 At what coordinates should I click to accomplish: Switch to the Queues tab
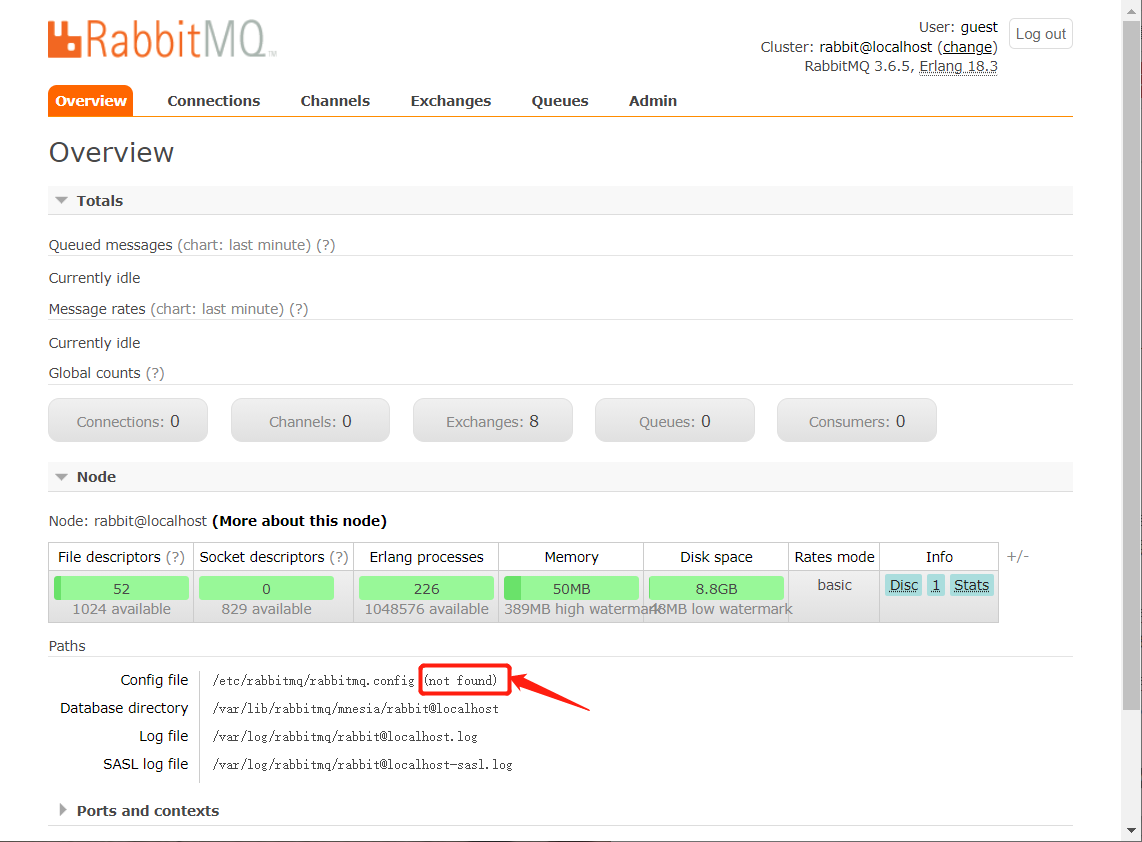[559, 100]
